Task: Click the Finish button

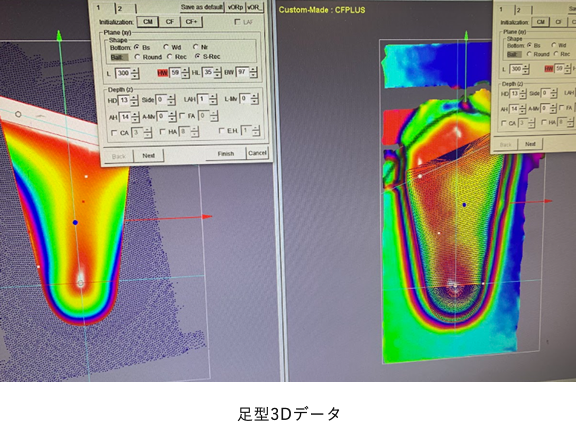Action: click(x=226, y=154)
